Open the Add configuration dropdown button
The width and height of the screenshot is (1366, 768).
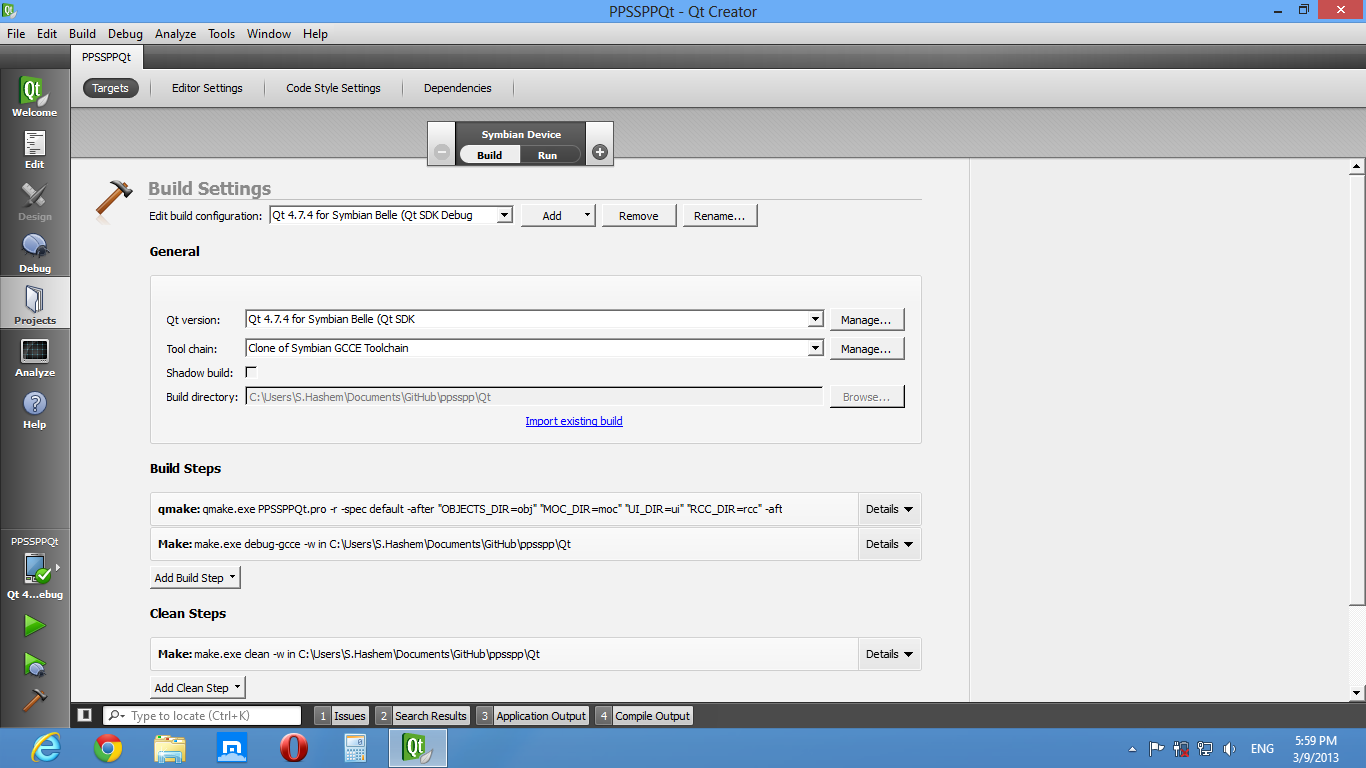[557, 215]
